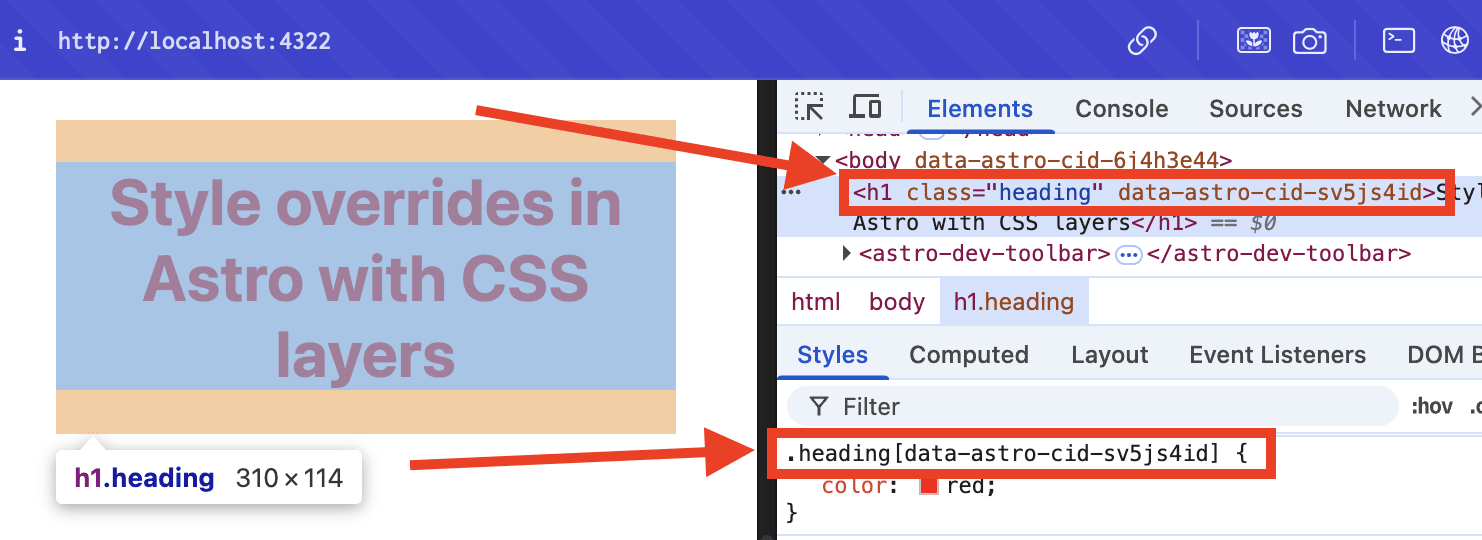The width and height of the screenshot is (1482, 540).
Task: Toggle the device toolbar icon
Action: 865,107
